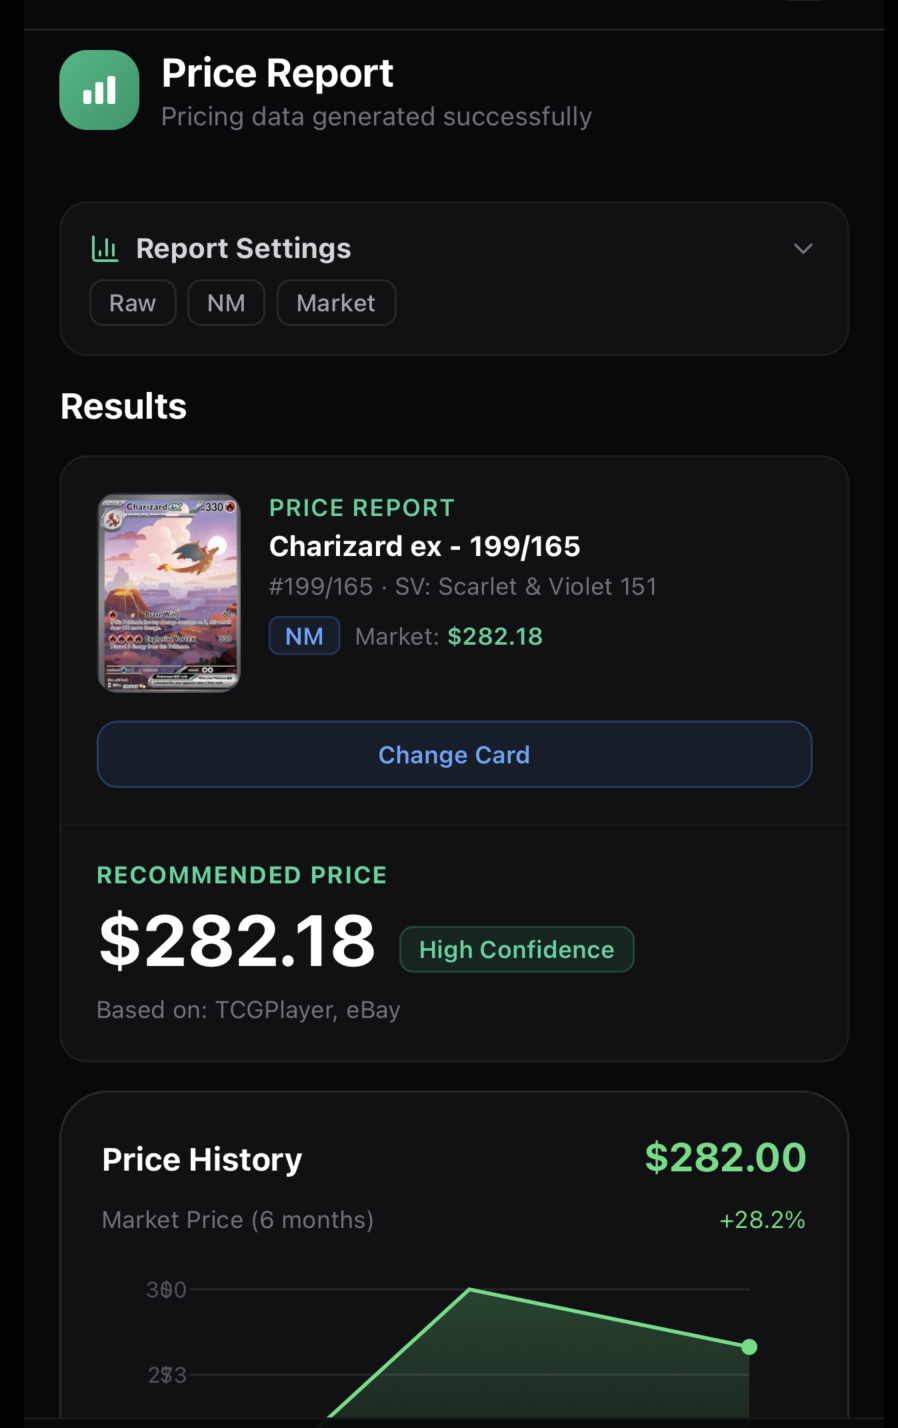The width and height of the screenshot is (898, 1428).
Task: Click the green bar chart Price Report icon
Action: [x=99, y=90]
